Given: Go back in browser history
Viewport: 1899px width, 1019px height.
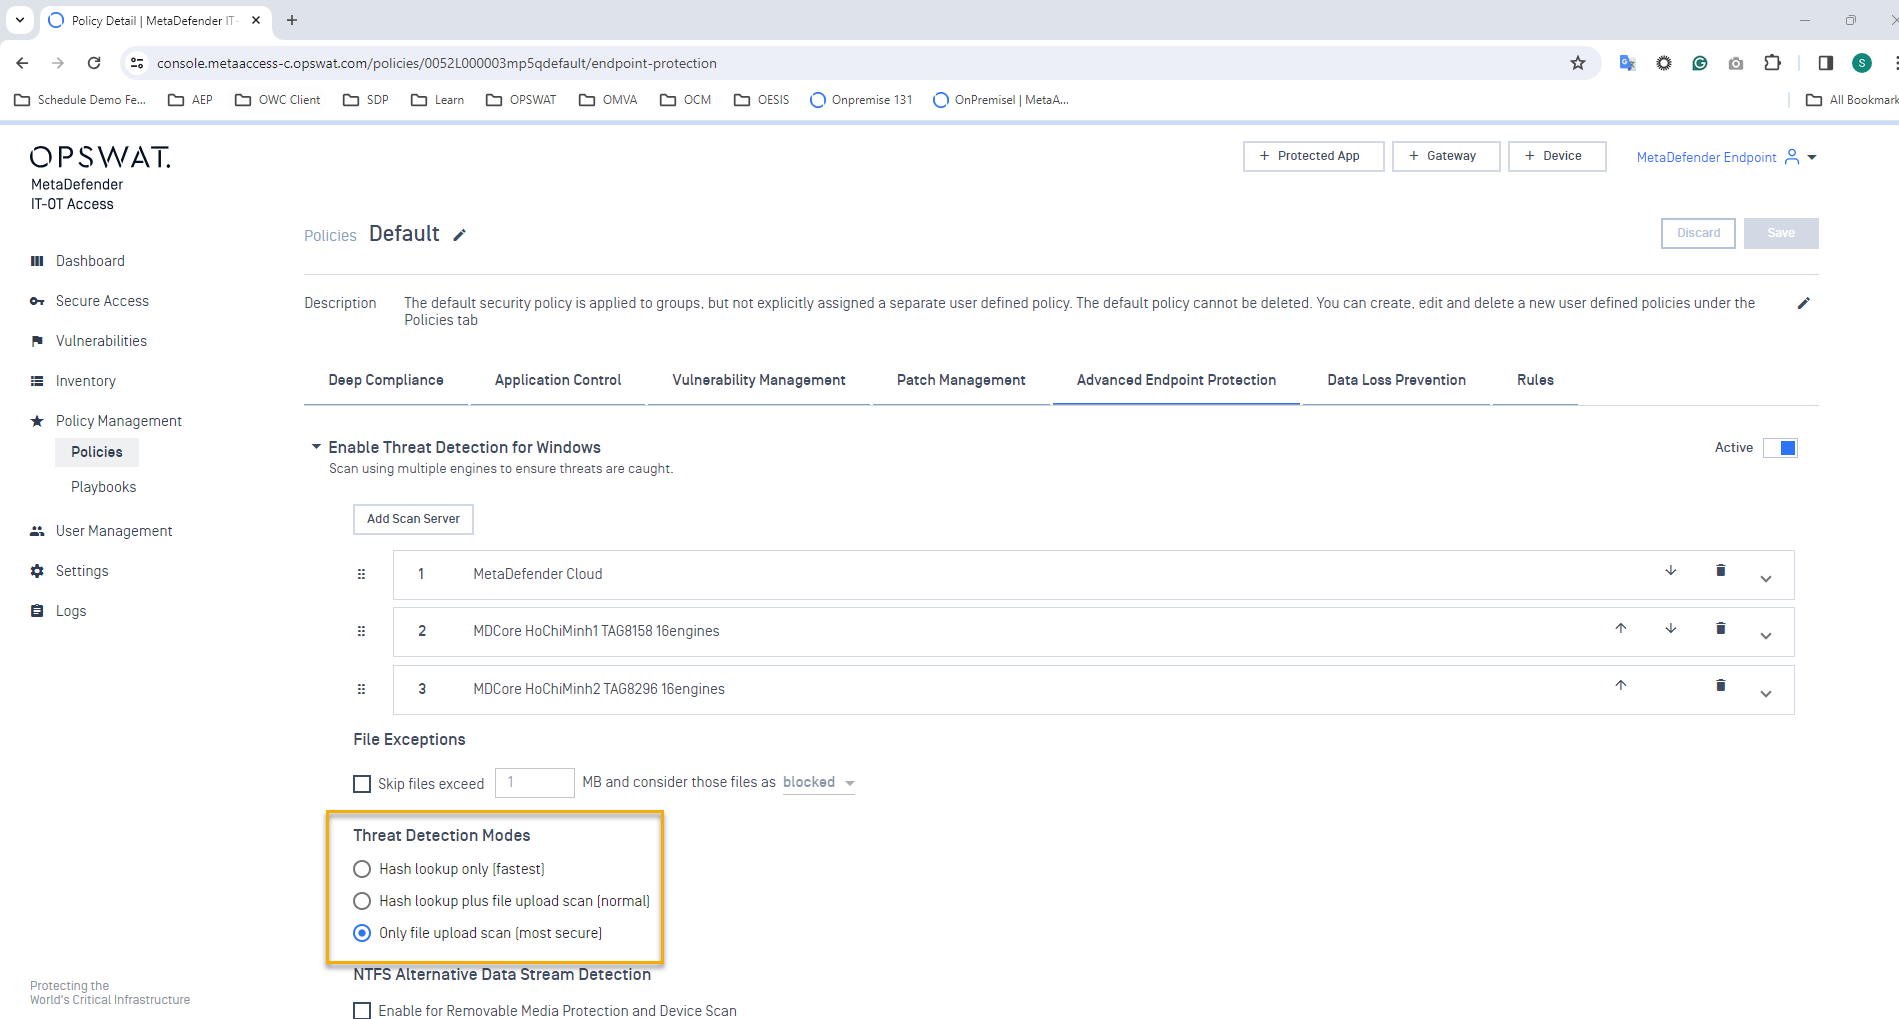Looking at the screenshot, I should point(22,63).
